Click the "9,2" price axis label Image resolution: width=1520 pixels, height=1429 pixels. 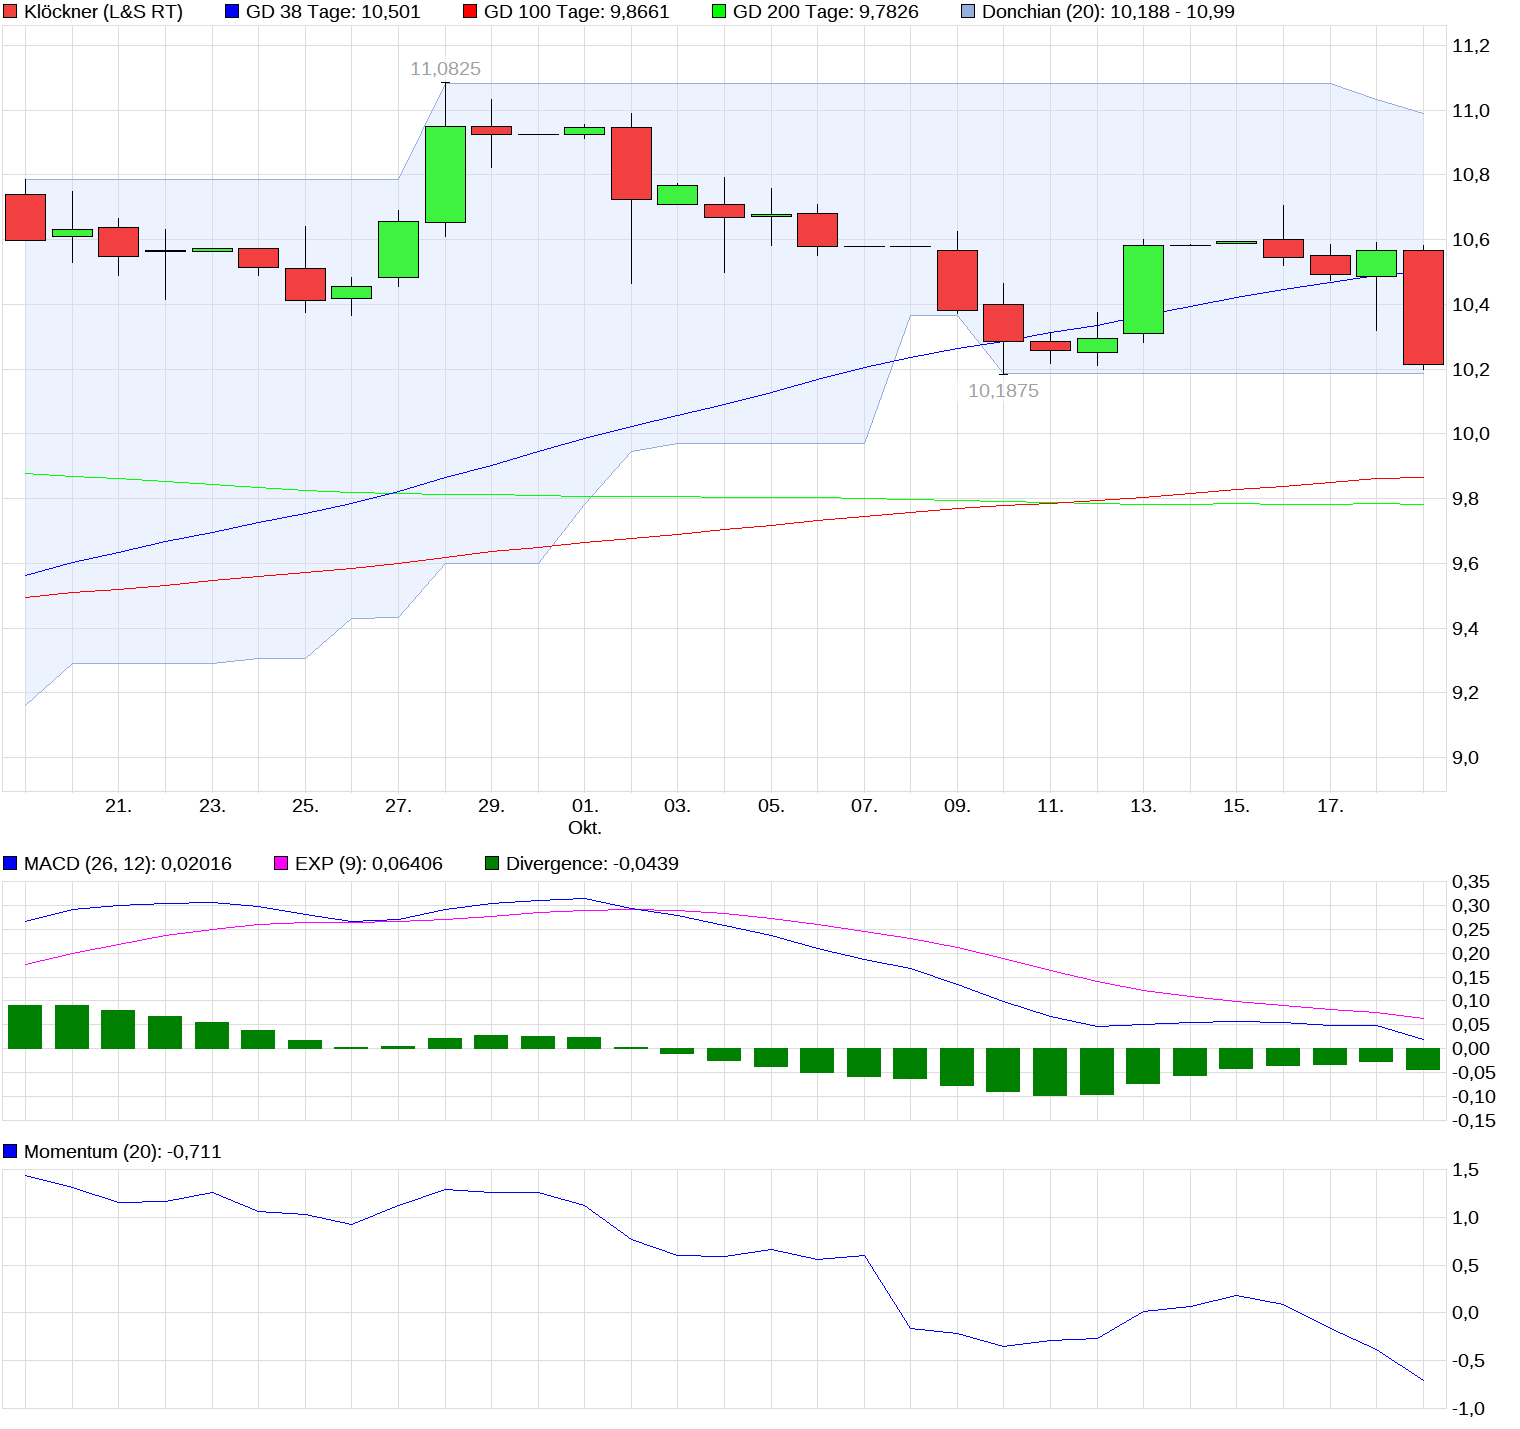tap(1465, 693)
